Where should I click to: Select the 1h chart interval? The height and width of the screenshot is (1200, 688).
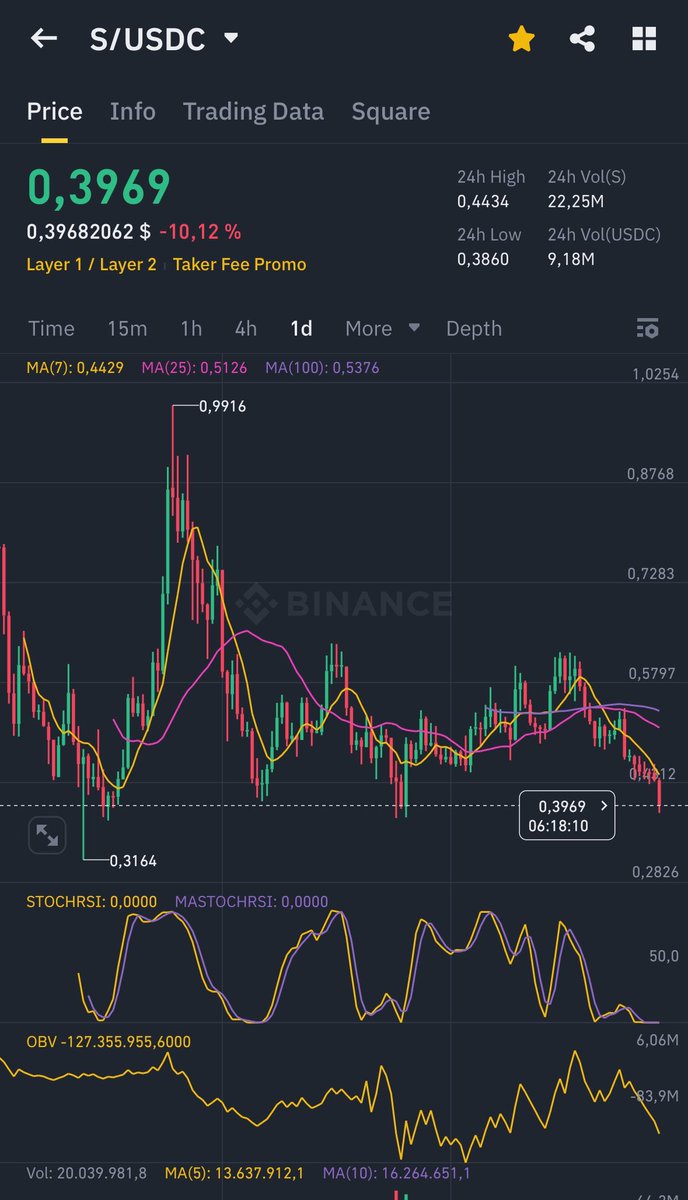click(x=191, y=328)
